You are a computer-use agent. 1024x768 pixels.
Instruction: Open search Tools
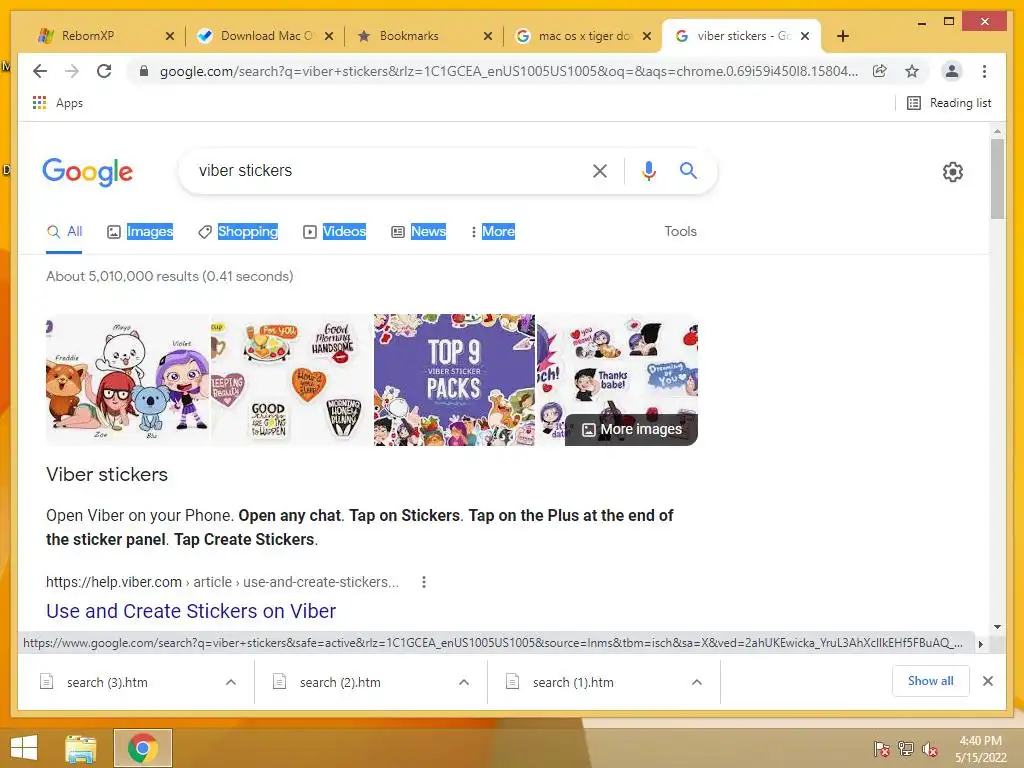click(680, 232)
